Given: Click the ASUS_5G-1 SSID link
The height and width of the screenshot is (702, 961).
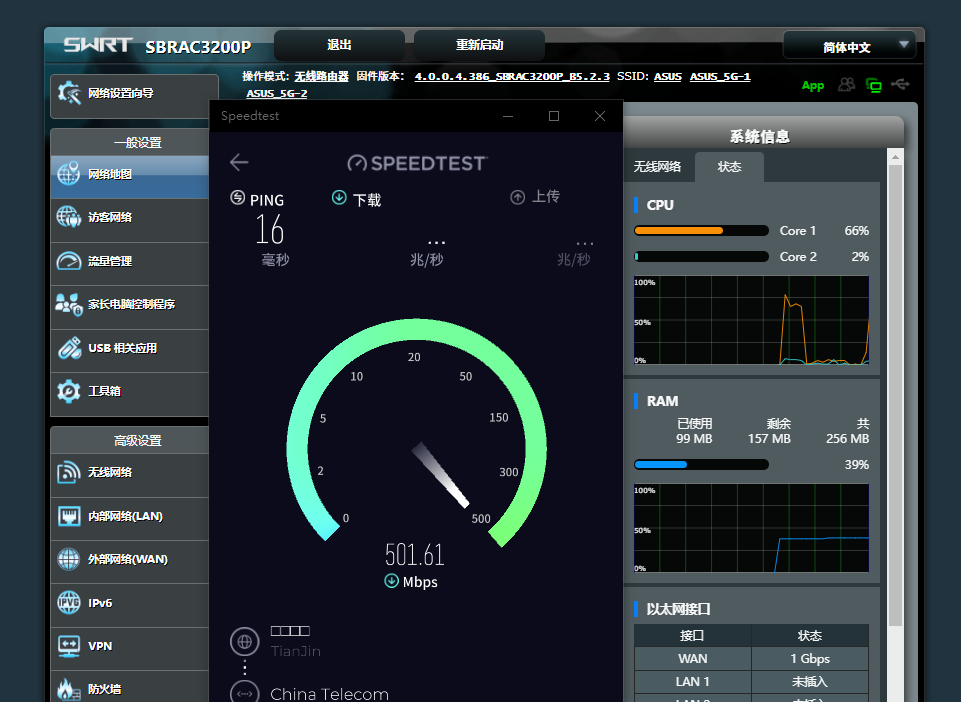Looking at the screenshot, I should [720, 76].
